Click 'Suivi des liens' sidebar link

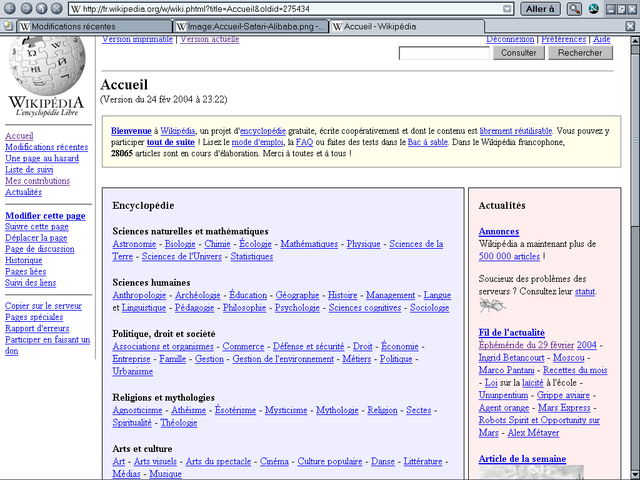[x=31, y=283]
